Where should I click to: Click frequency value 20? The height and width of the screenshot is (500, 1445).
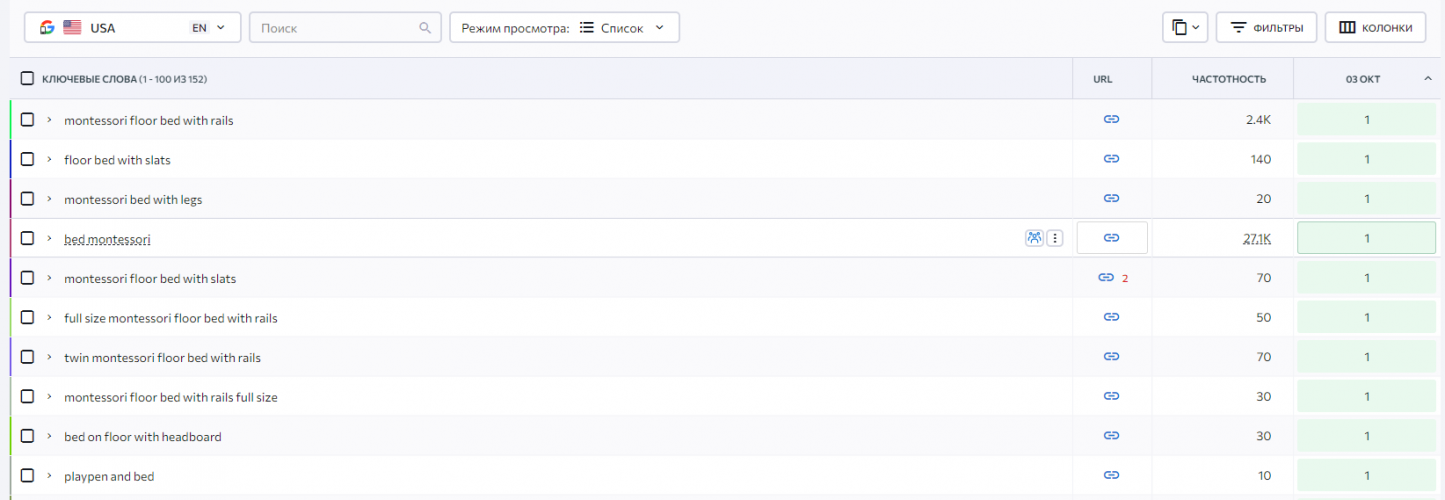tap(1264, 198)
